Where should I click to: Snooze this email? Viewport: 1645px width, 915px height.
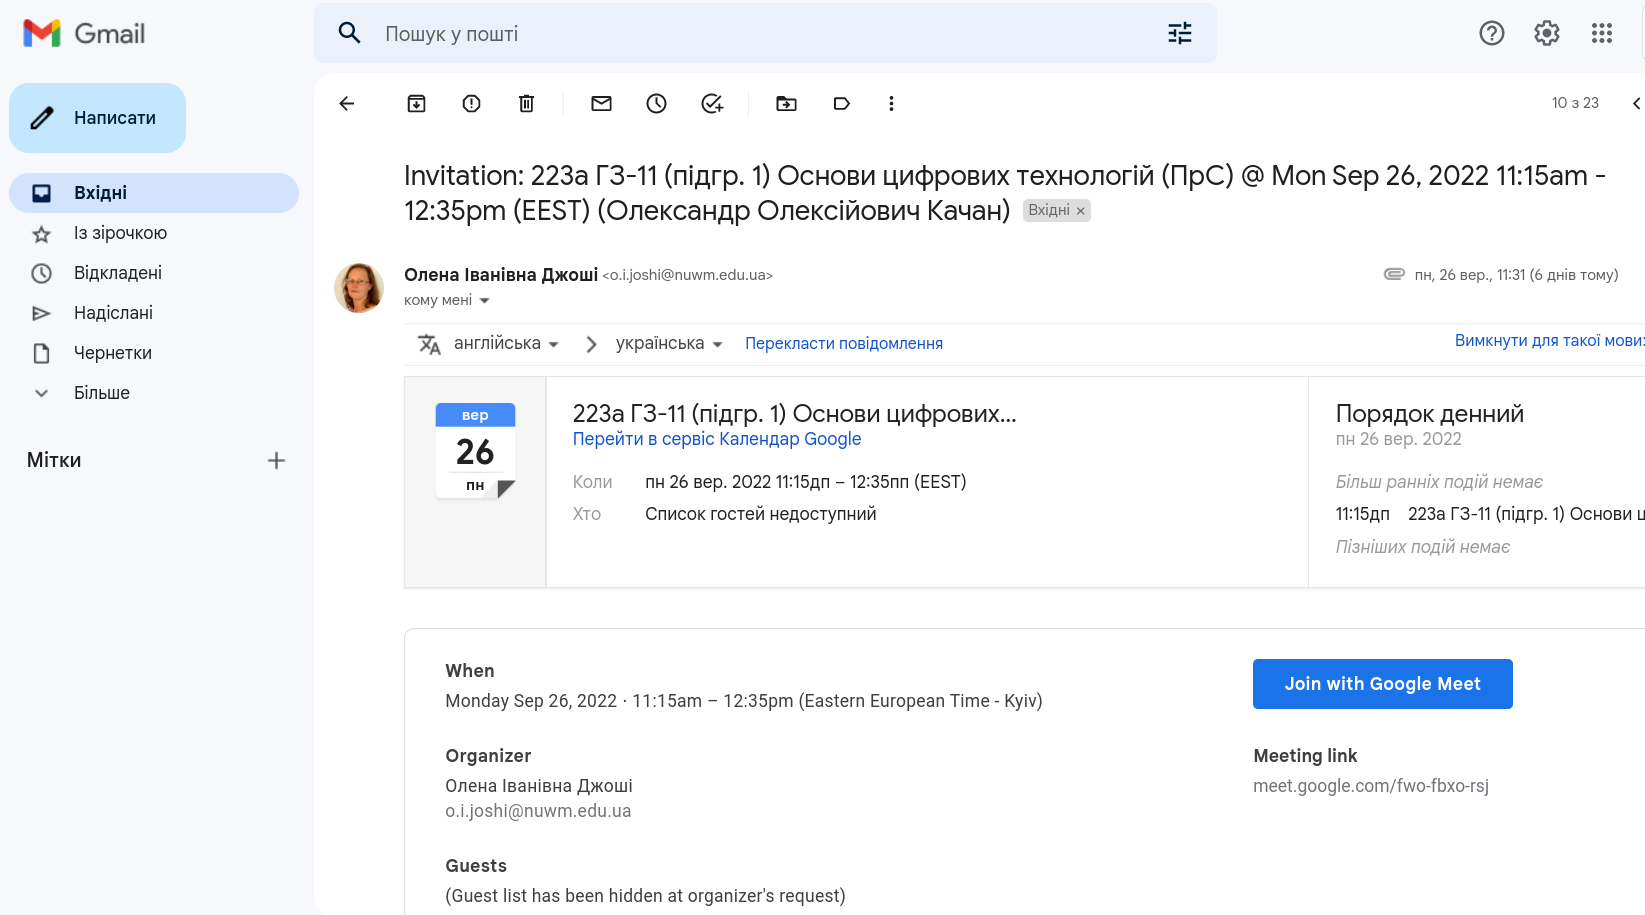point(656,103)
